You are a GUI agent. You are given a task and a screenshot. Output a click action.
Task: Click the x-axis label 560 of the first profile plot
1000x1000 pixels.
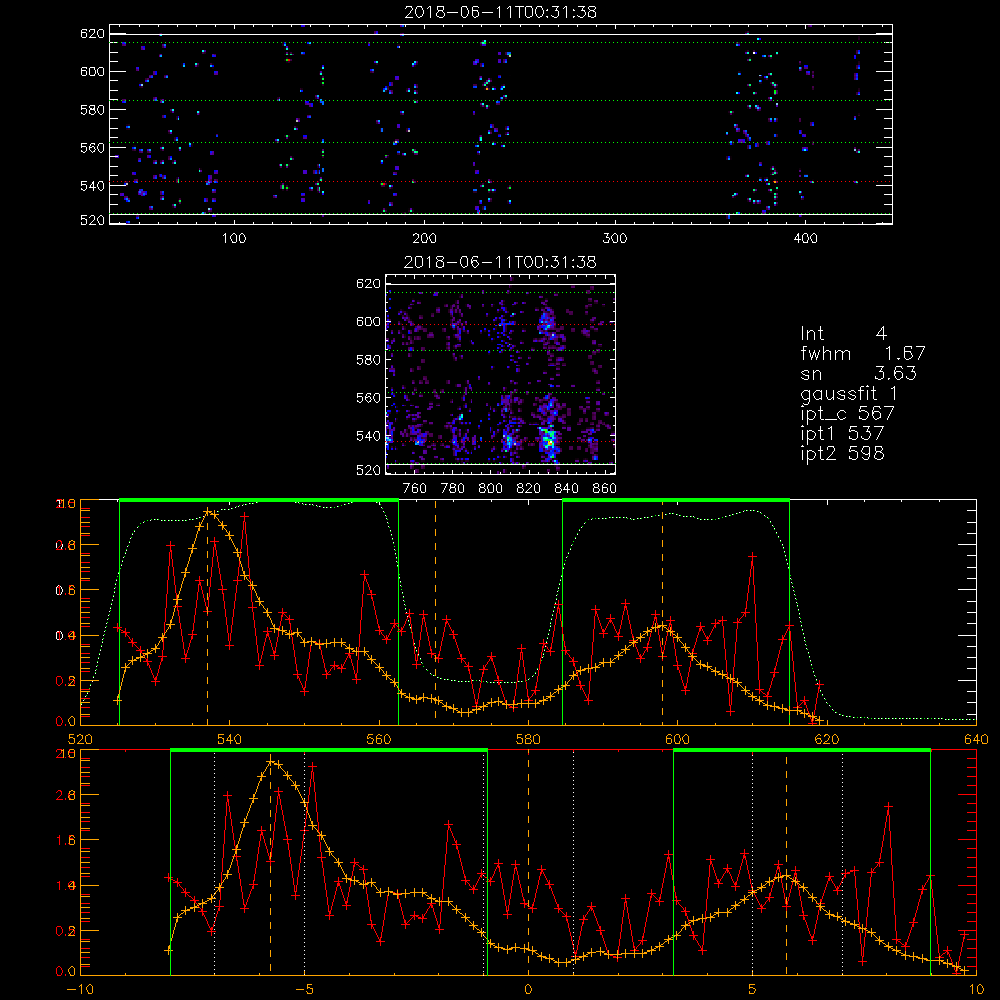(379, 740)
